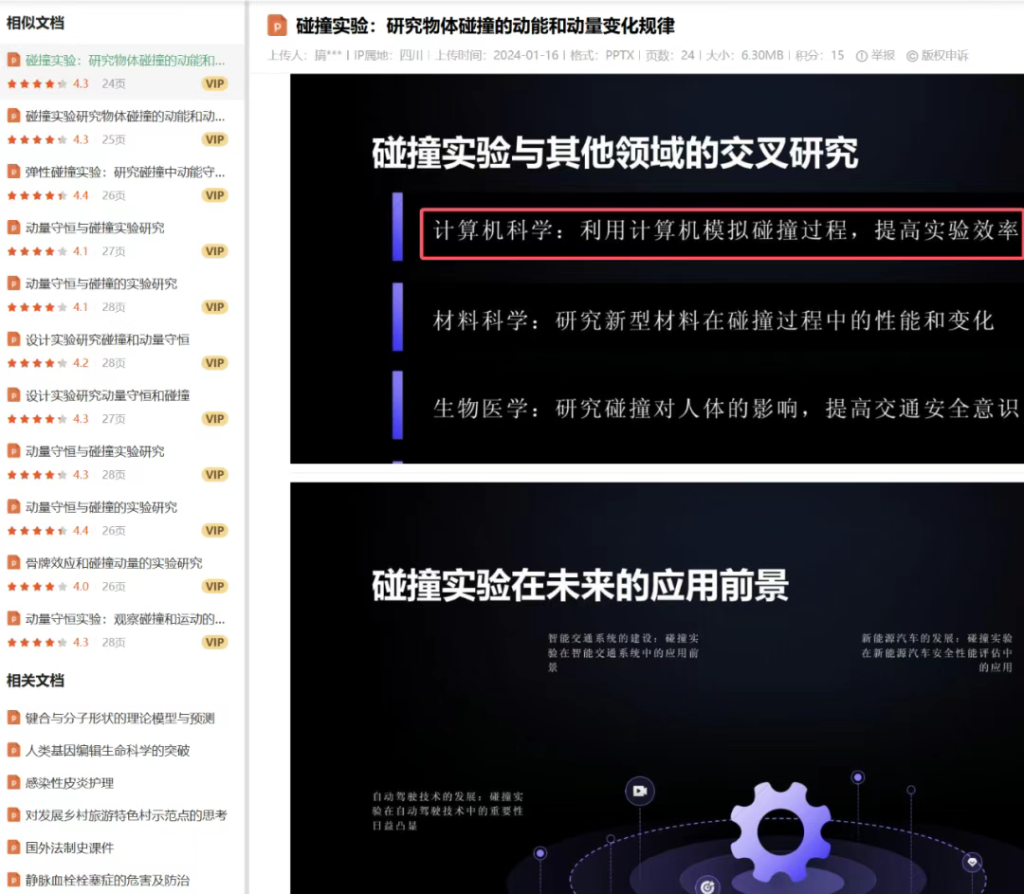
Task: Click the document icon beside 感染性皮炎护理
Action: 13,782
